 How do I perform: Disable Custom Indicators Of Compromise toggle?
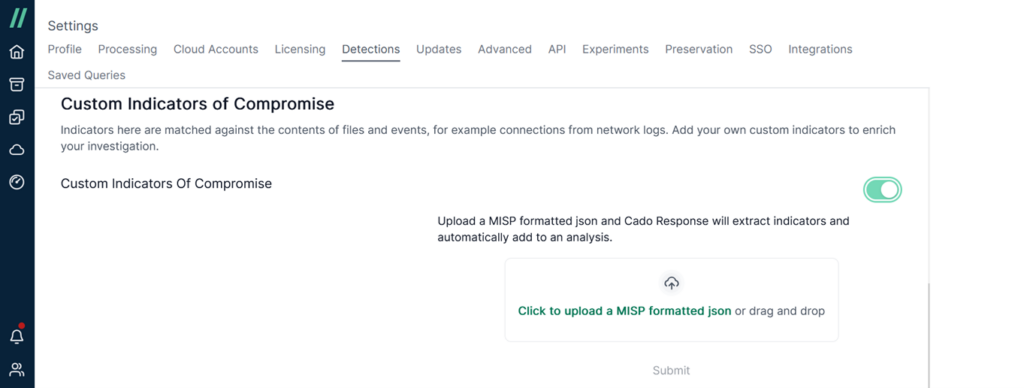coord(882,190)
